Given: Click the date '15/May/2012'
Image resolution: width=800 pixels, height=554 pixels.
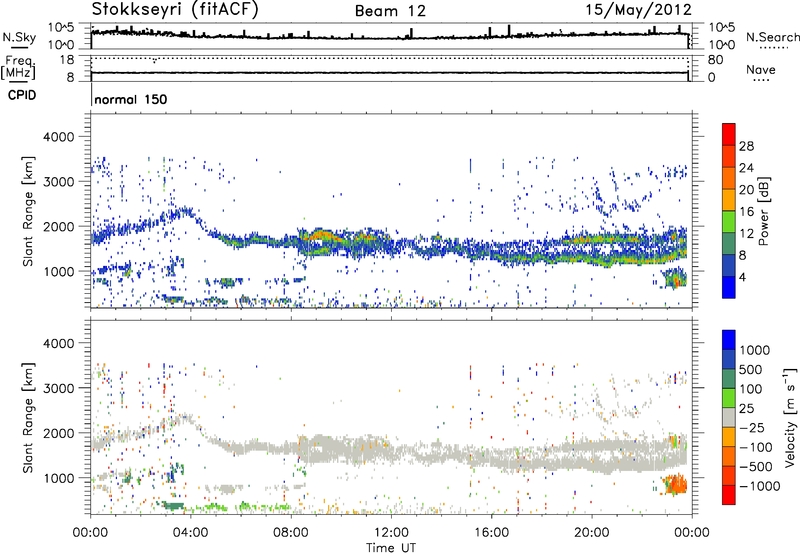Looking at the screenshot, I should (638, 9).
